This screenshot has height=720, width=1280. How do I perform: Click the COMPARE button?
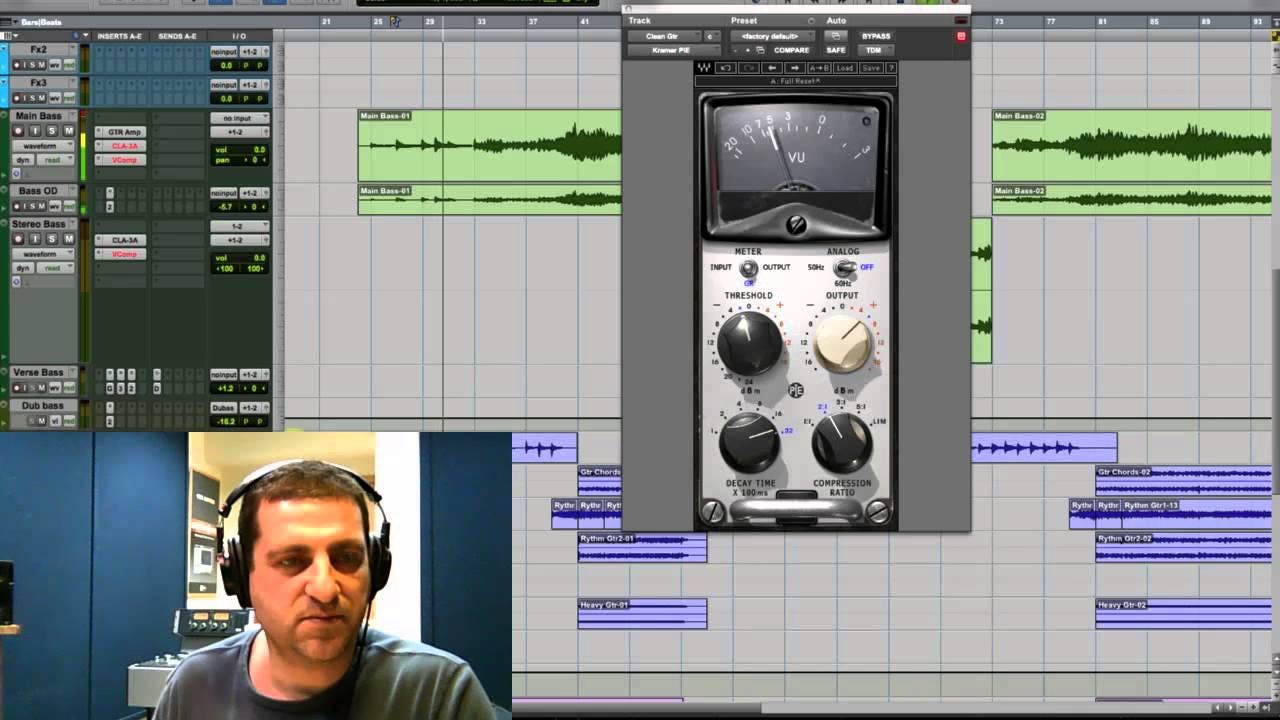pos(791,50)
